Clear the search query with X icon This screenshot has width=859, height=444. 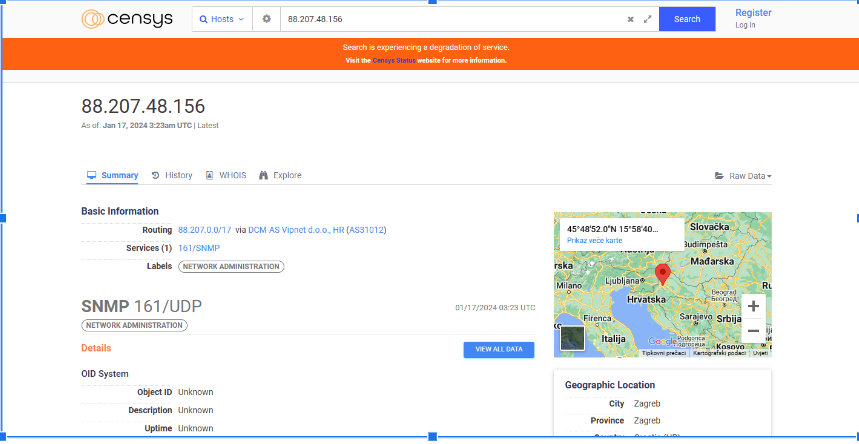(630, 19)
